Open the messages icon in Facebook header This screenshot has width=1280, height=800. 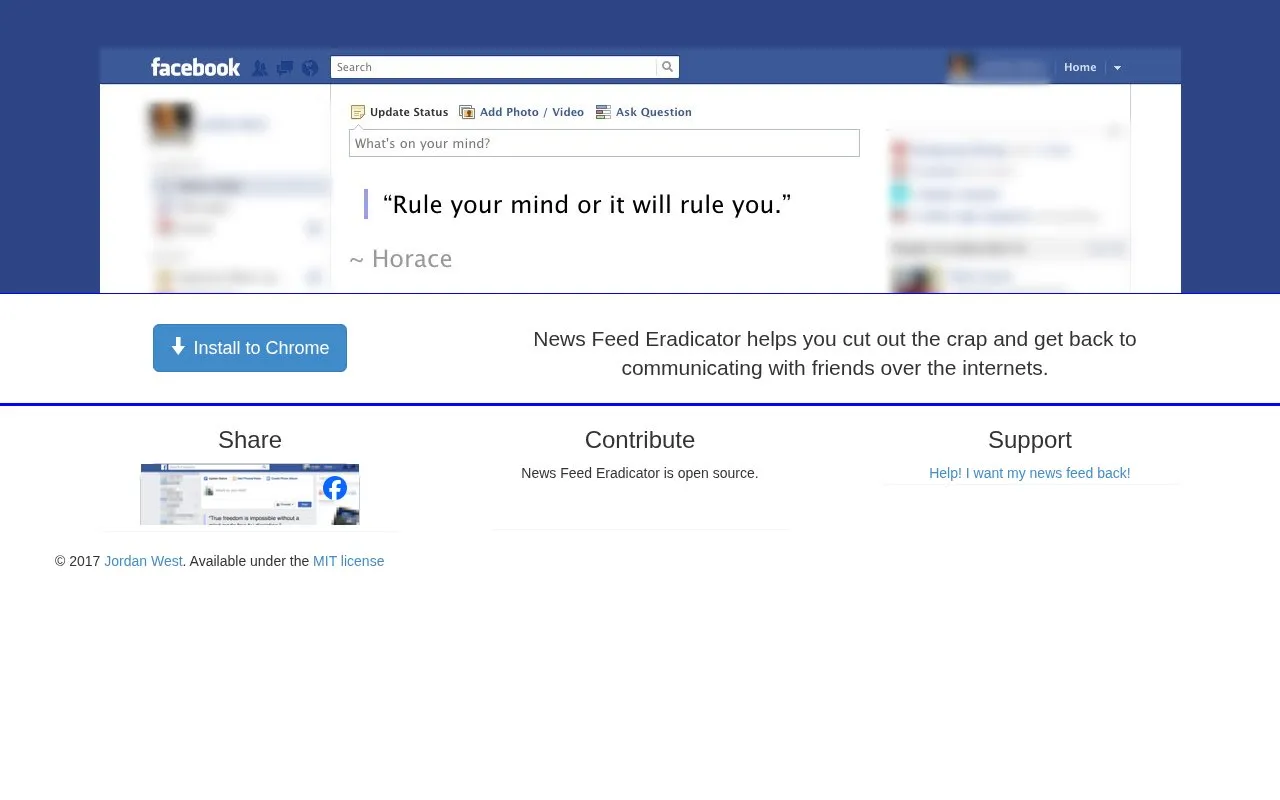click(x=285, y=68)
